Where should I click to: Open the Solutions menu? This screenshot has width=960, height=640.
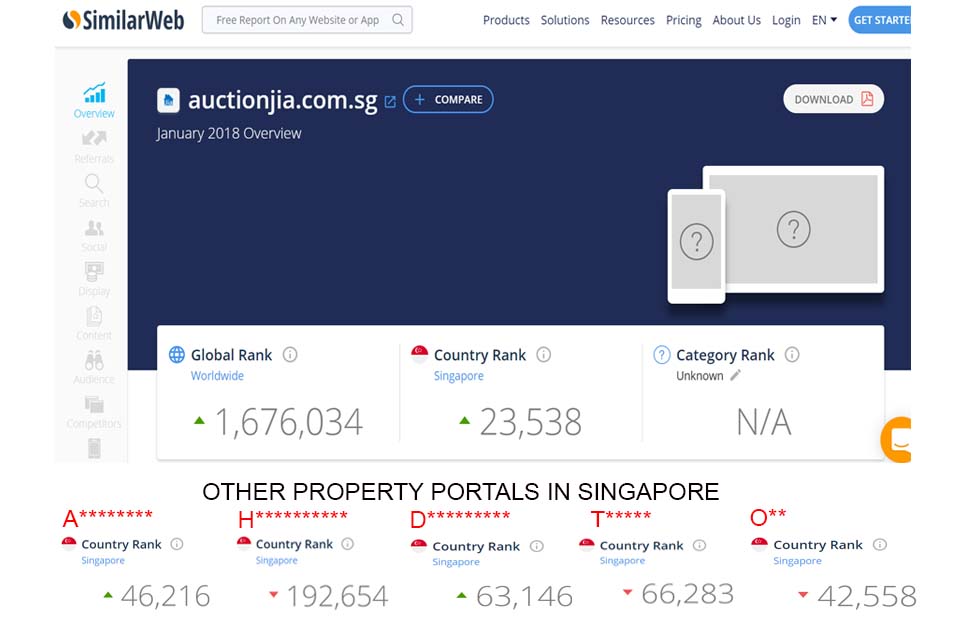pos(564,20)
